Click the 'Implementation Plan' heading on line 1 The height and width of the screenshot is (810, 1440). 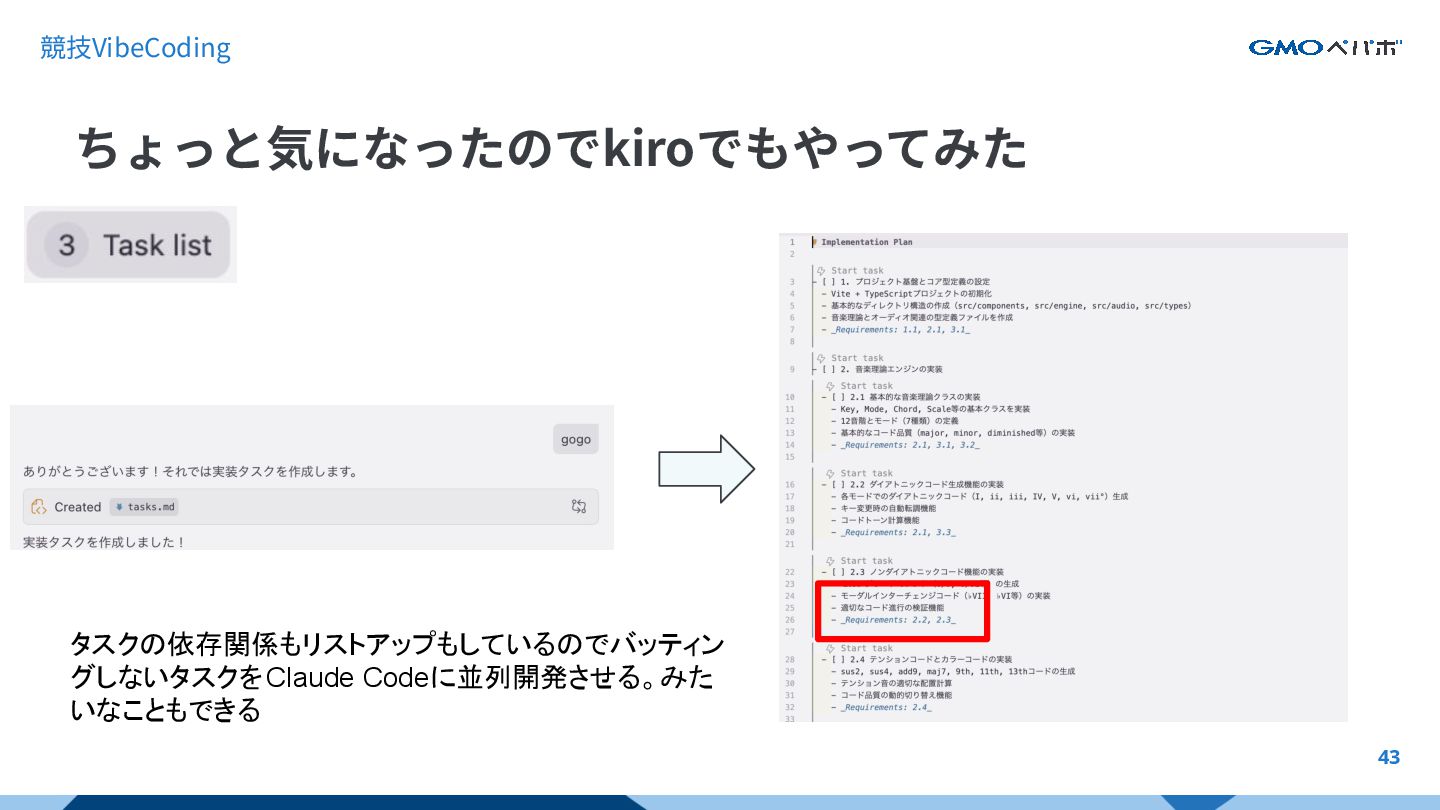866,242
